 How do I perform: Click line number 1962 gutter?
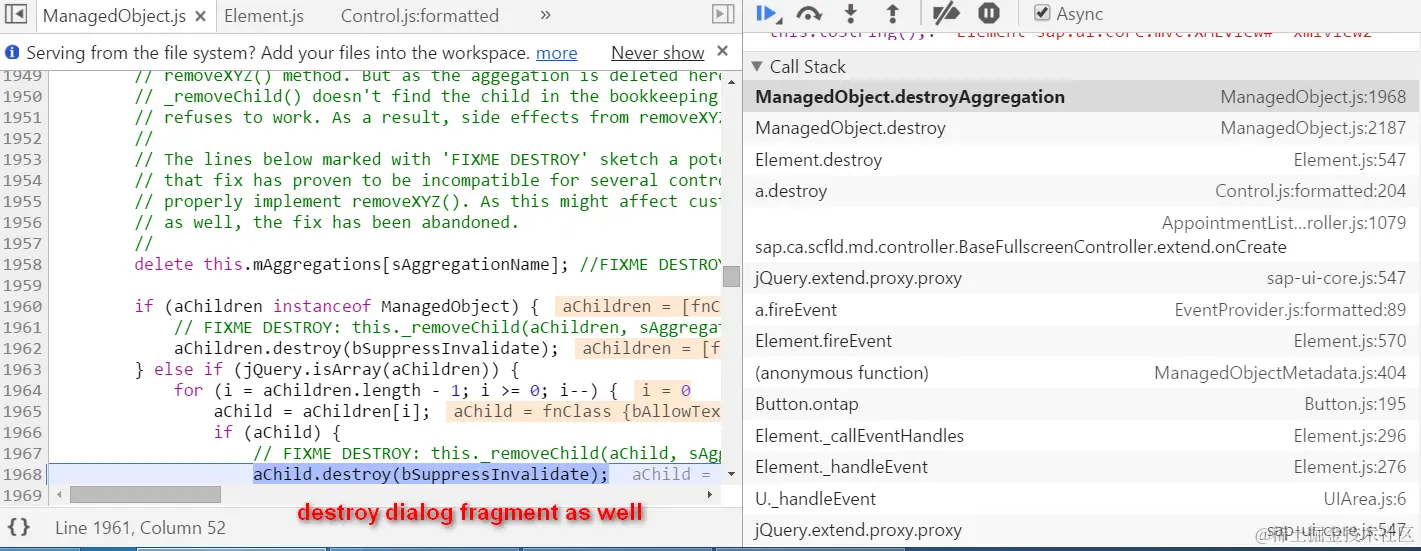pyautogui.click(x=23, y=348)
